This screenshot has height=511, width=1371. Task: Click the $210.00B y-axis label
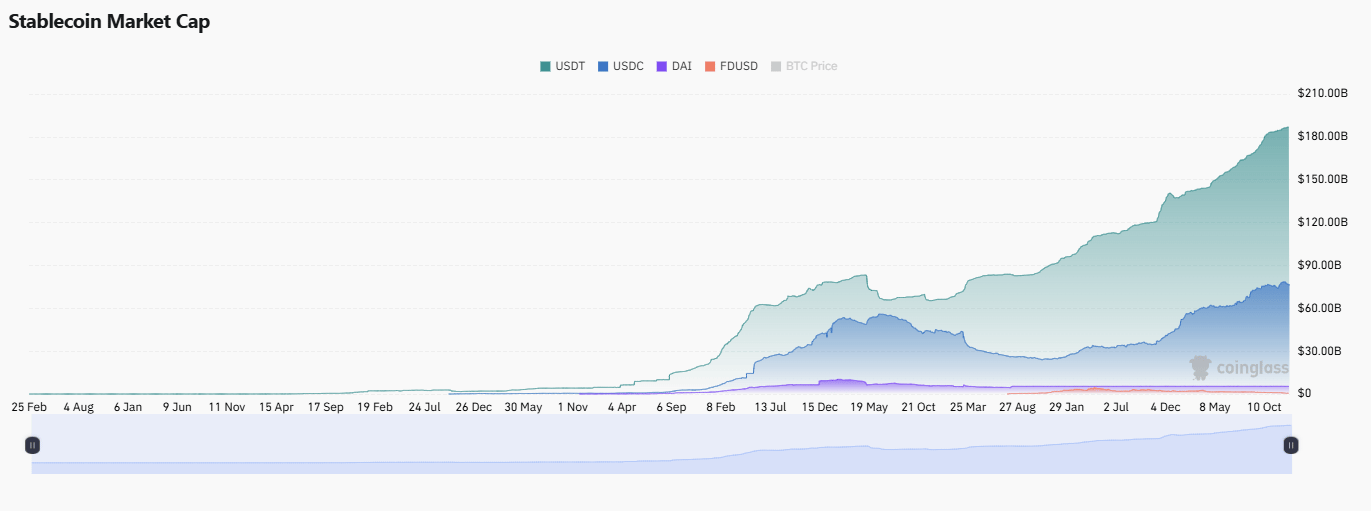tap(1322, 94)
